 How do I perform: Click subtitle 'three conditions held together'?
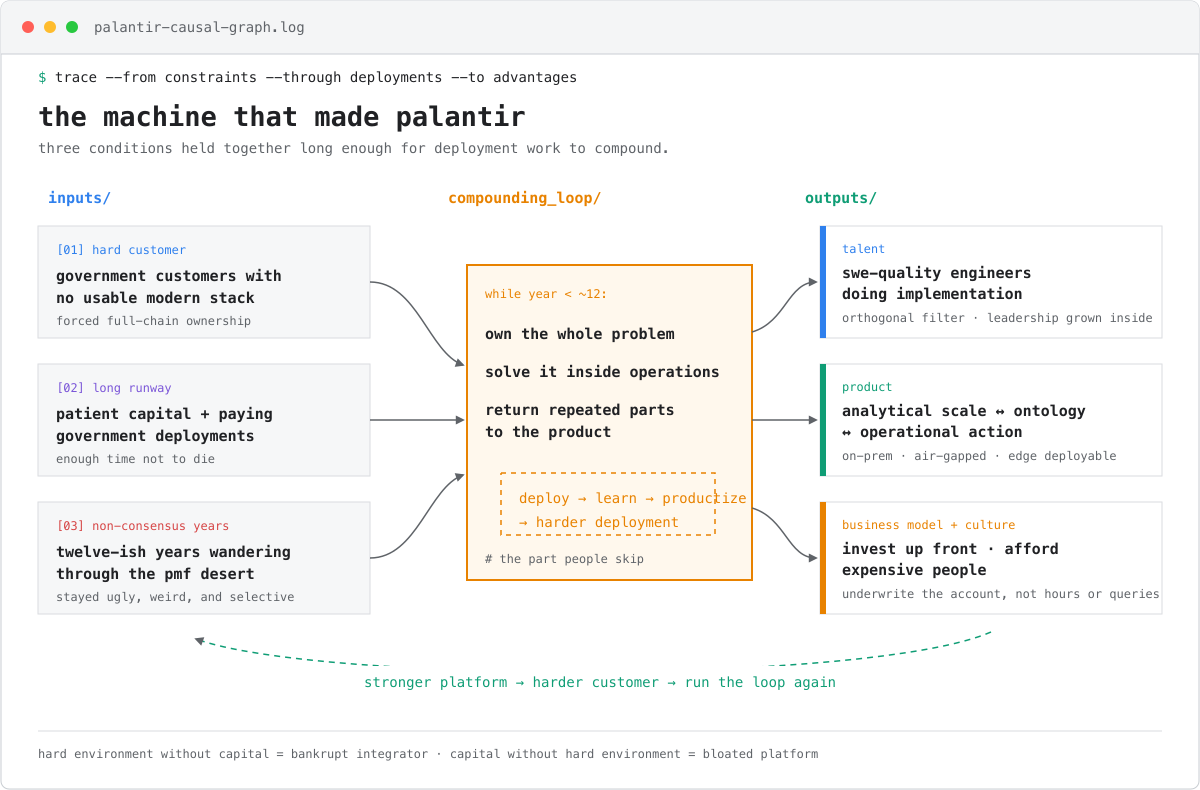coord(354,148)
